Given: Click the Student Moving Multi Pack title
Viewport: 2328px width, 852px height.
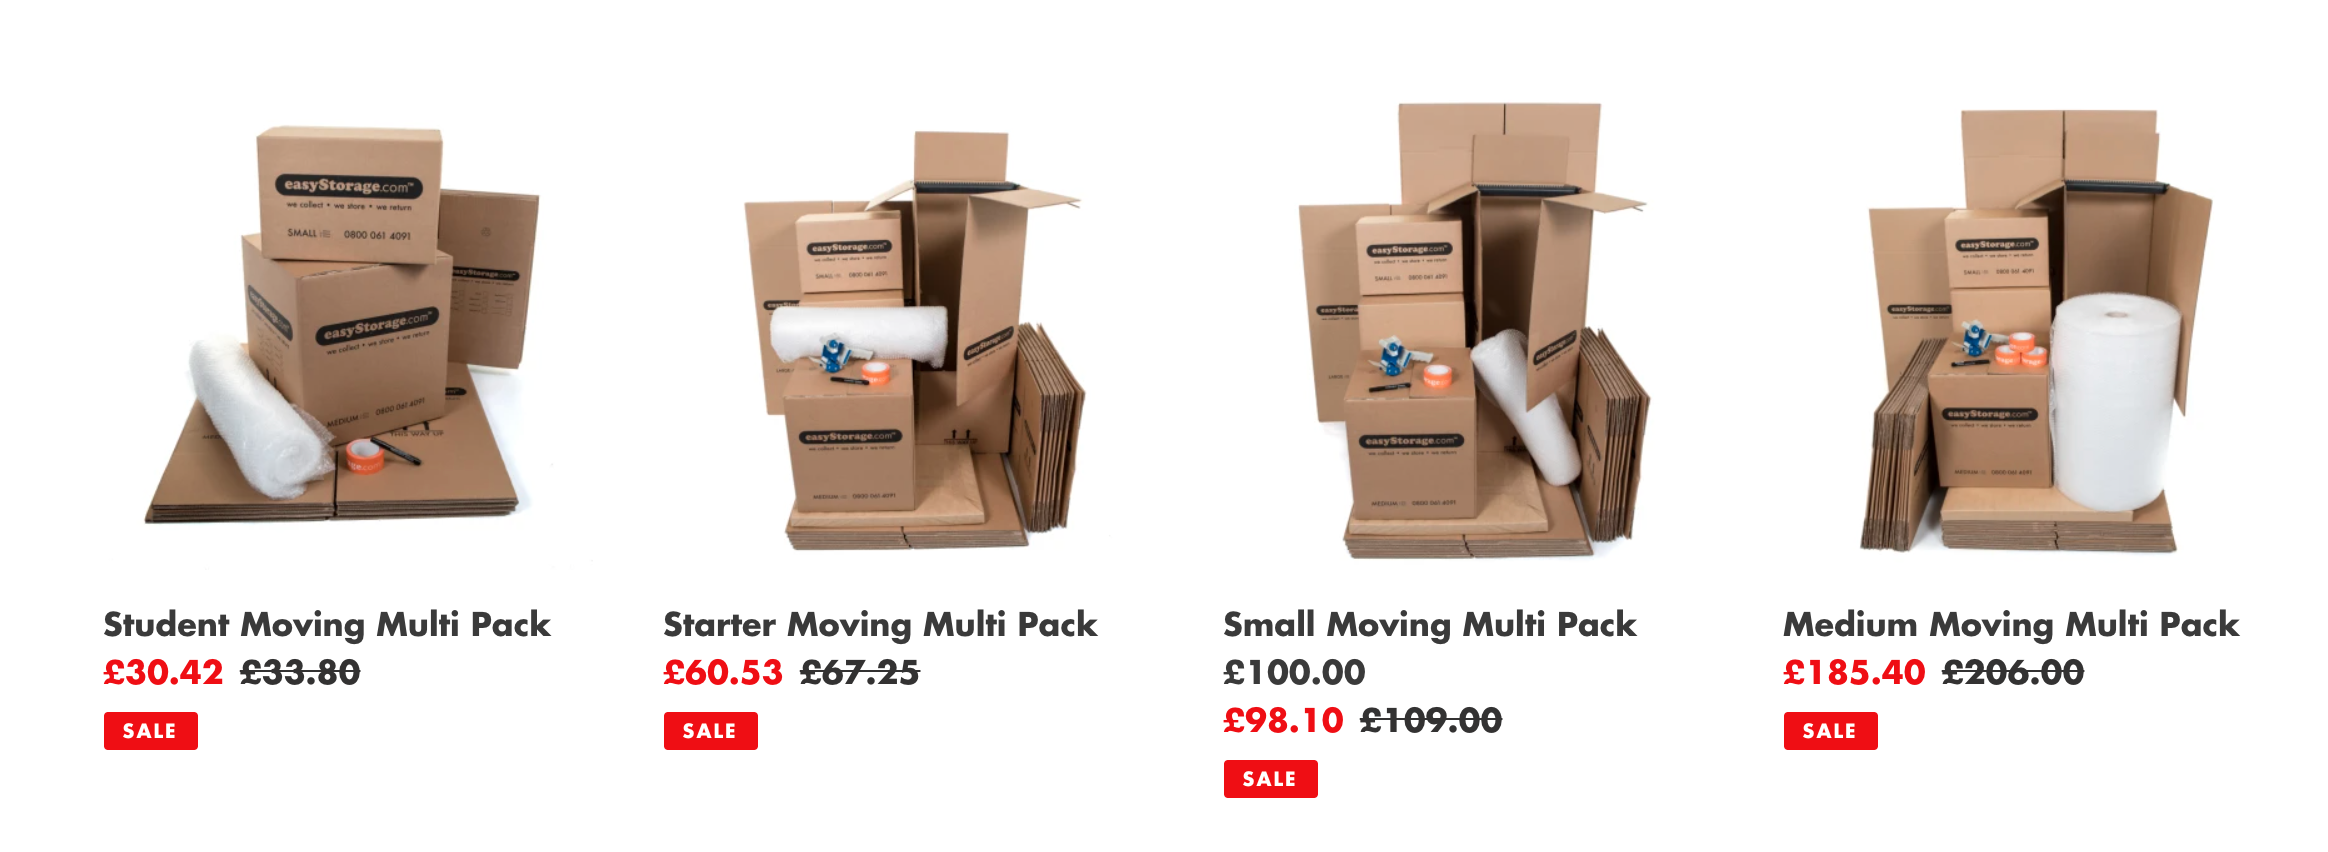Looking at the screenshot, I should point(327,625).
